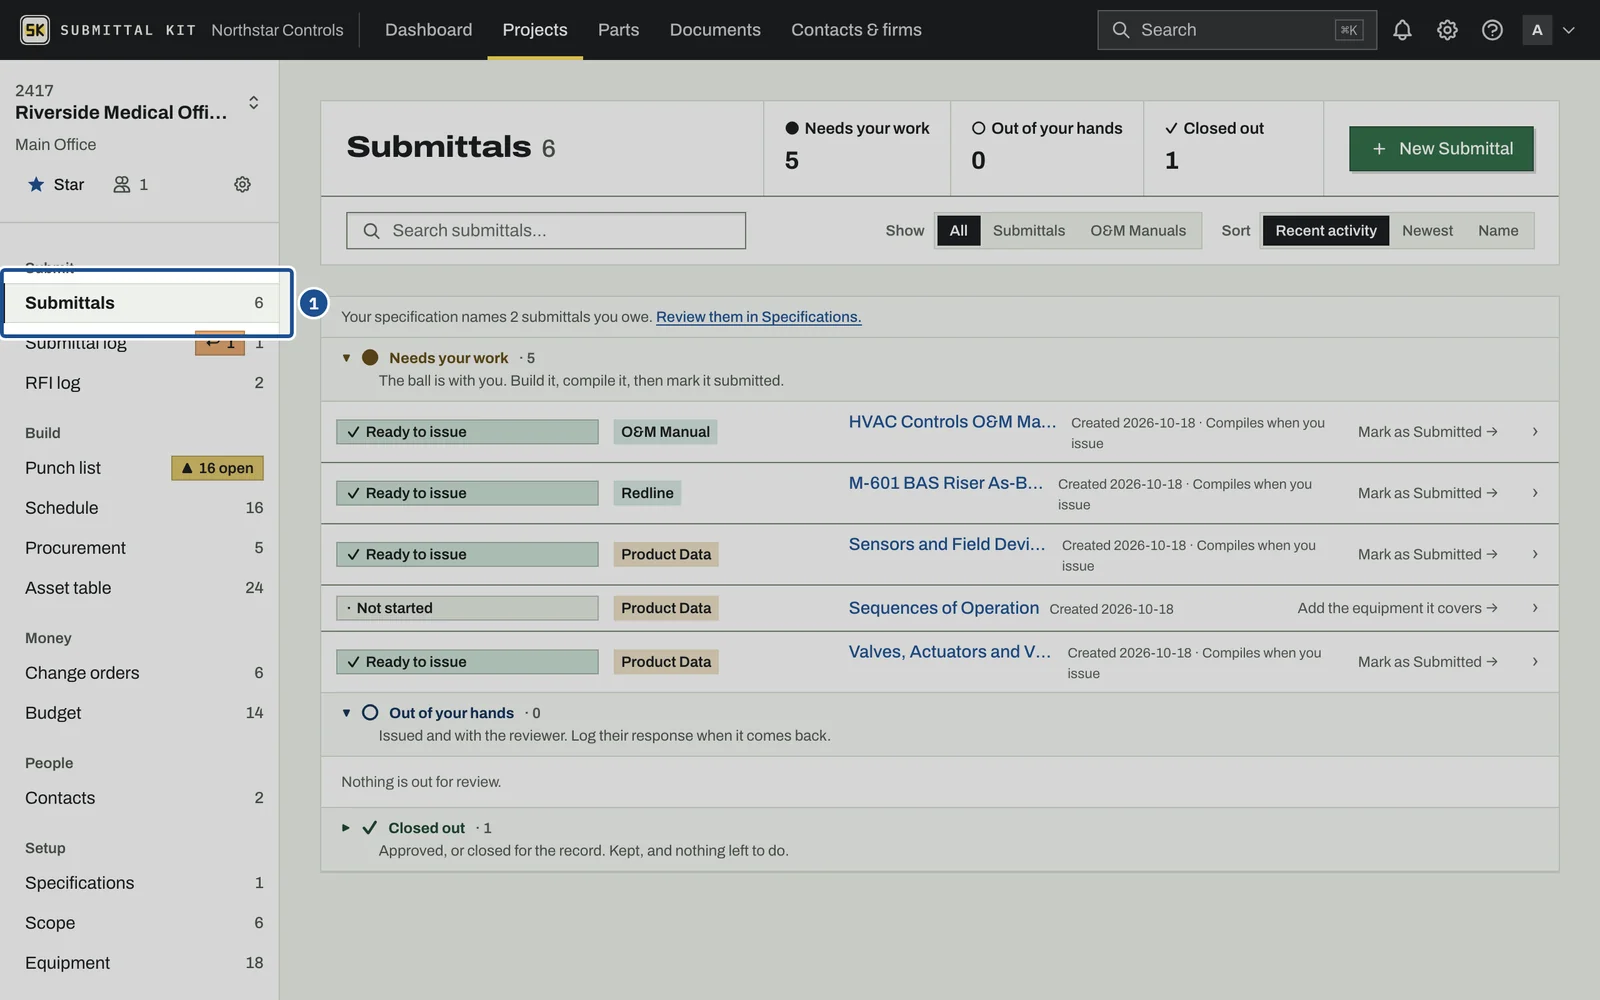Viewport: 1600px width, 1000px height.
Task: Open the Documents tab
Action: point(715,30)
